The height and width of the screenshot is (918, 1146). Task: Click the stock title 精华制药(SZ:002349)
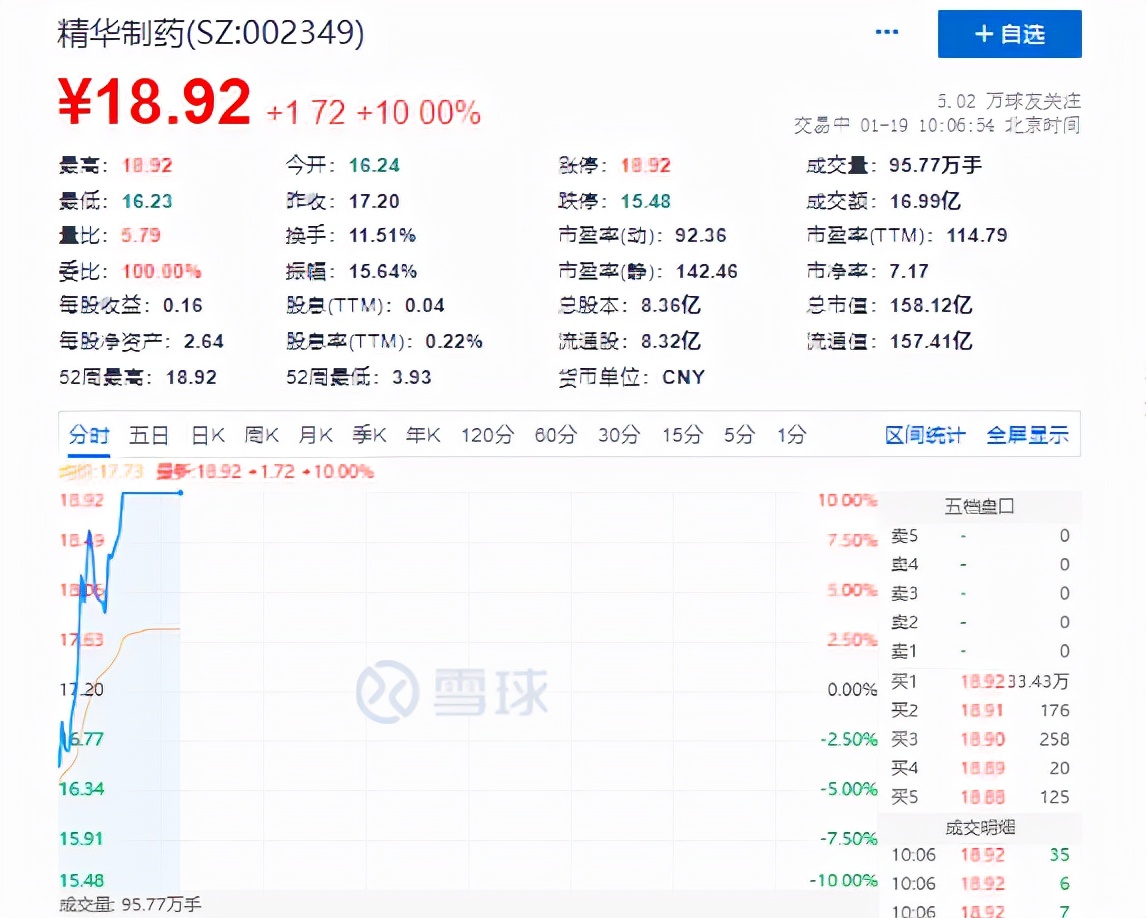point(210,33)
